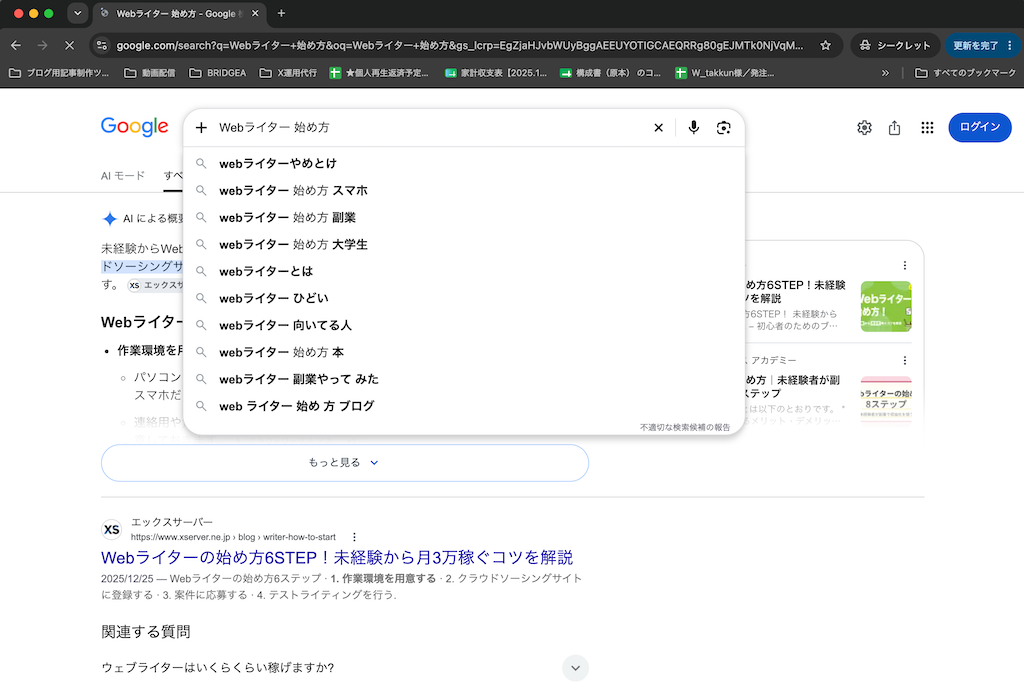Show hidden bookmarks with the chevron
This screenshot has width=1024, height=683.
(885, 72)
